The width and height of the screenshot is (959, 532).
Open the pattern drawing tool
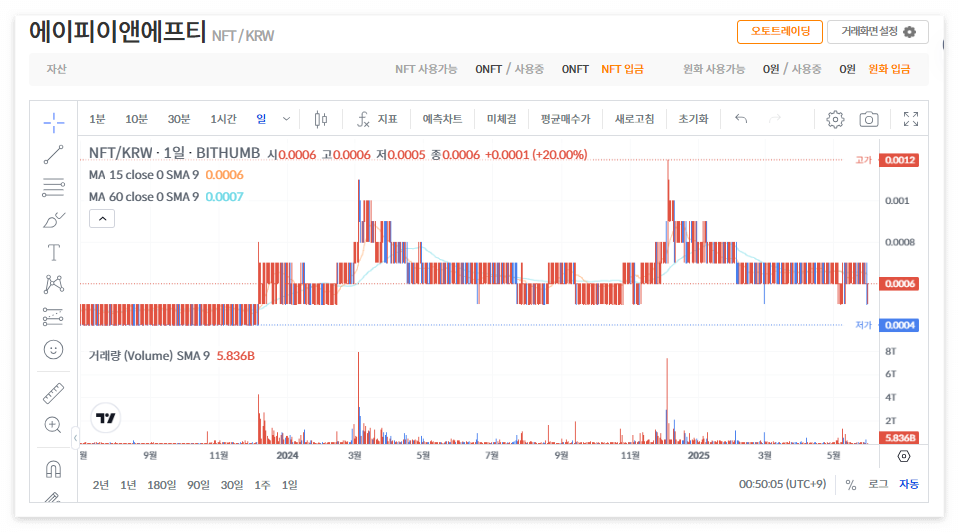coord(54,284)
